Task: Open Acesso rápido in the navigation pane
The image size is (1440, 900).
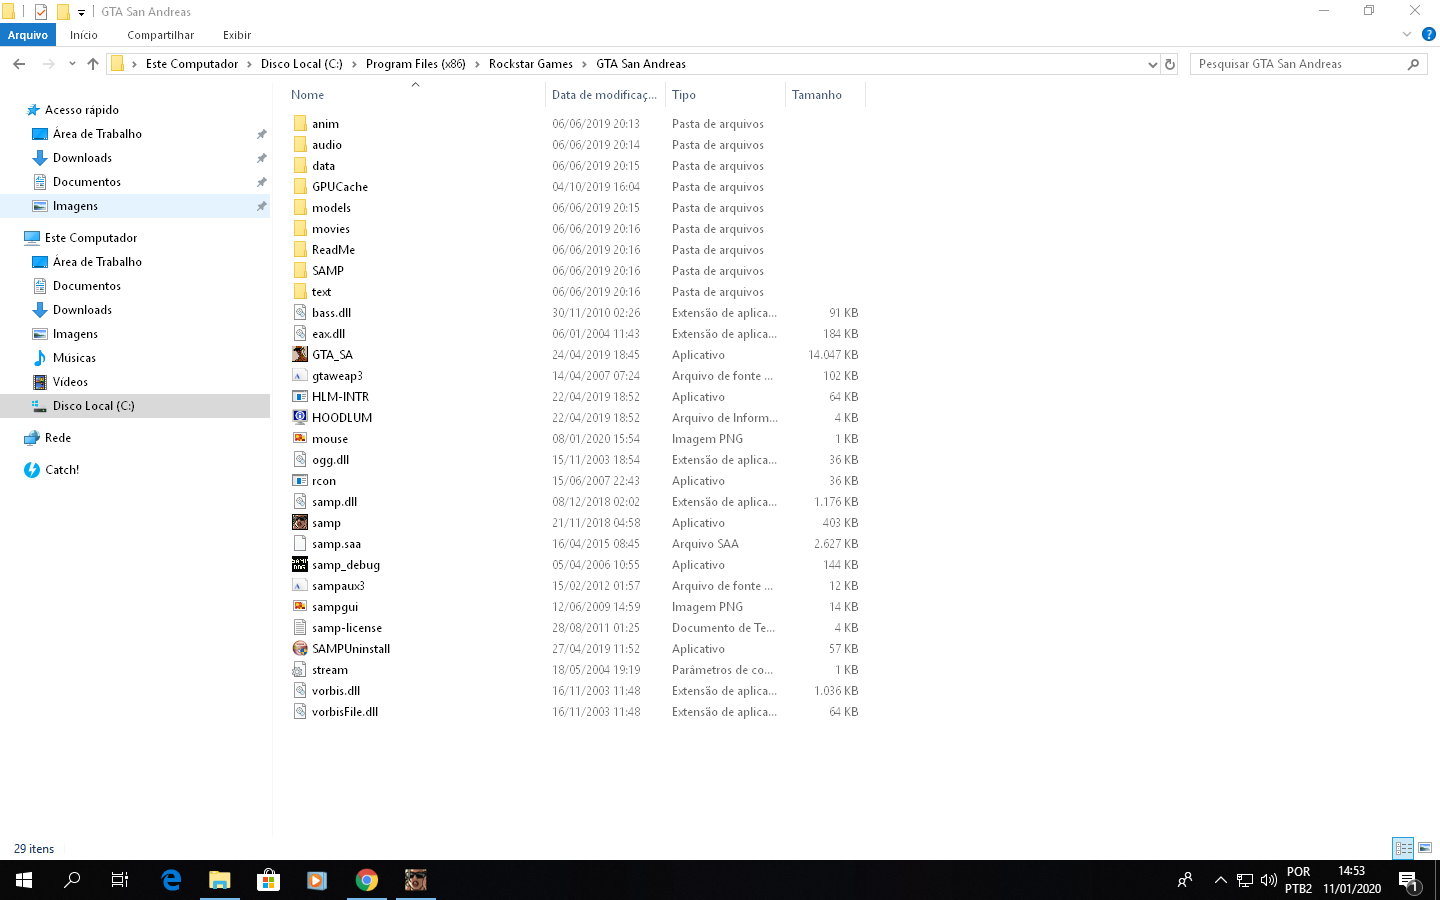Action: (x=82, y=110)
